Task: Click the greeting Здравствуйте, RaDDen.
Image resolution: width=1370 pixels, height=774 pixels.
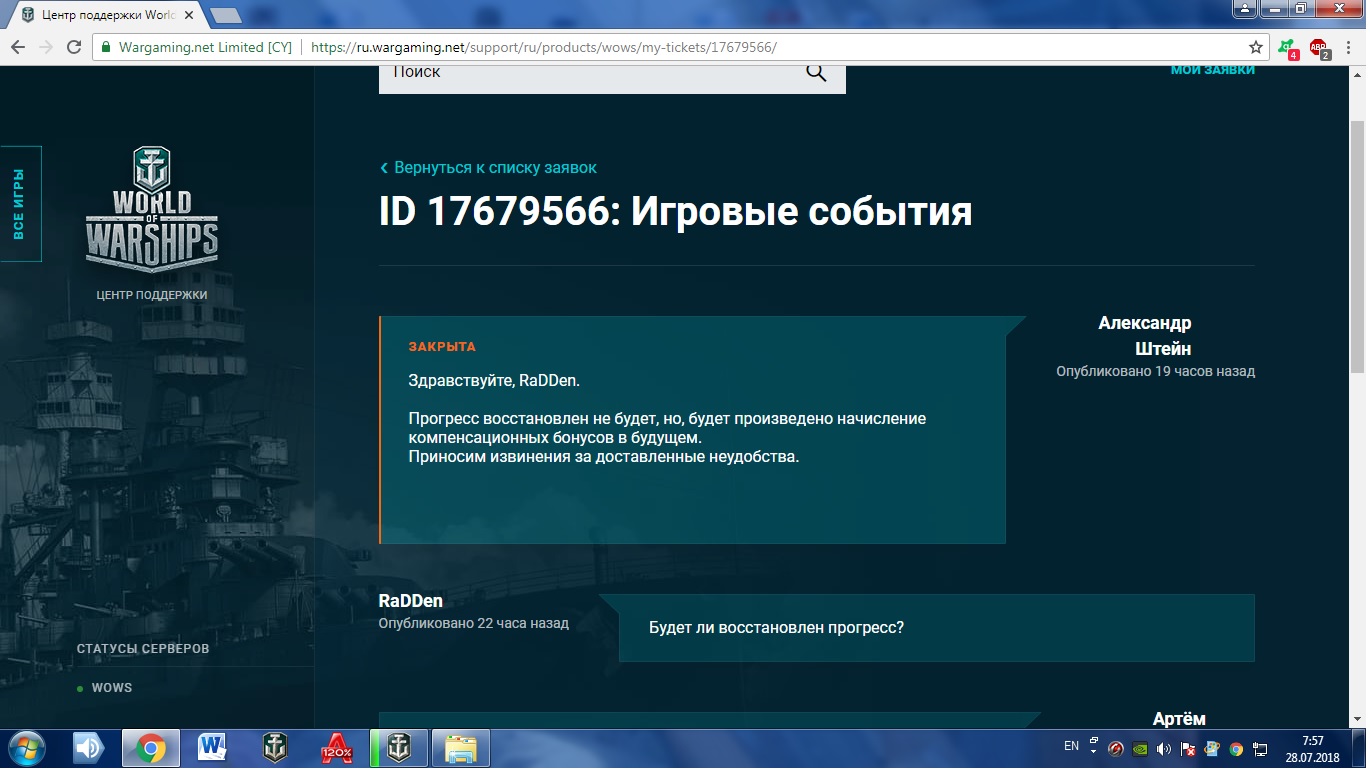Action: pos(494,381)
